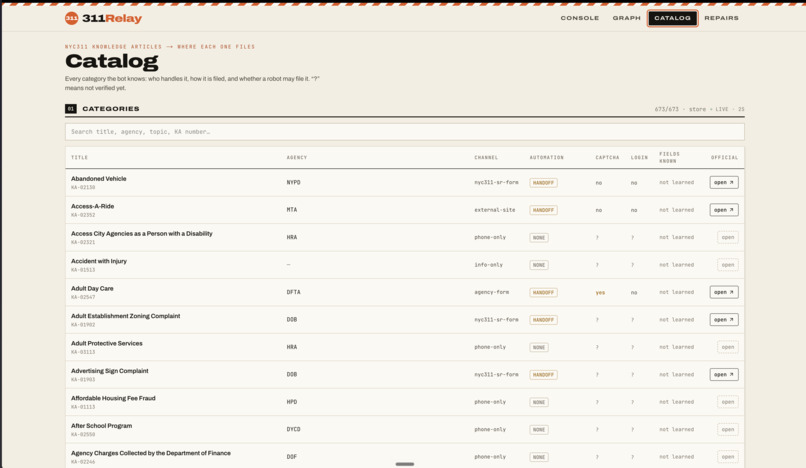Open the Graph page

click(626, 18)
